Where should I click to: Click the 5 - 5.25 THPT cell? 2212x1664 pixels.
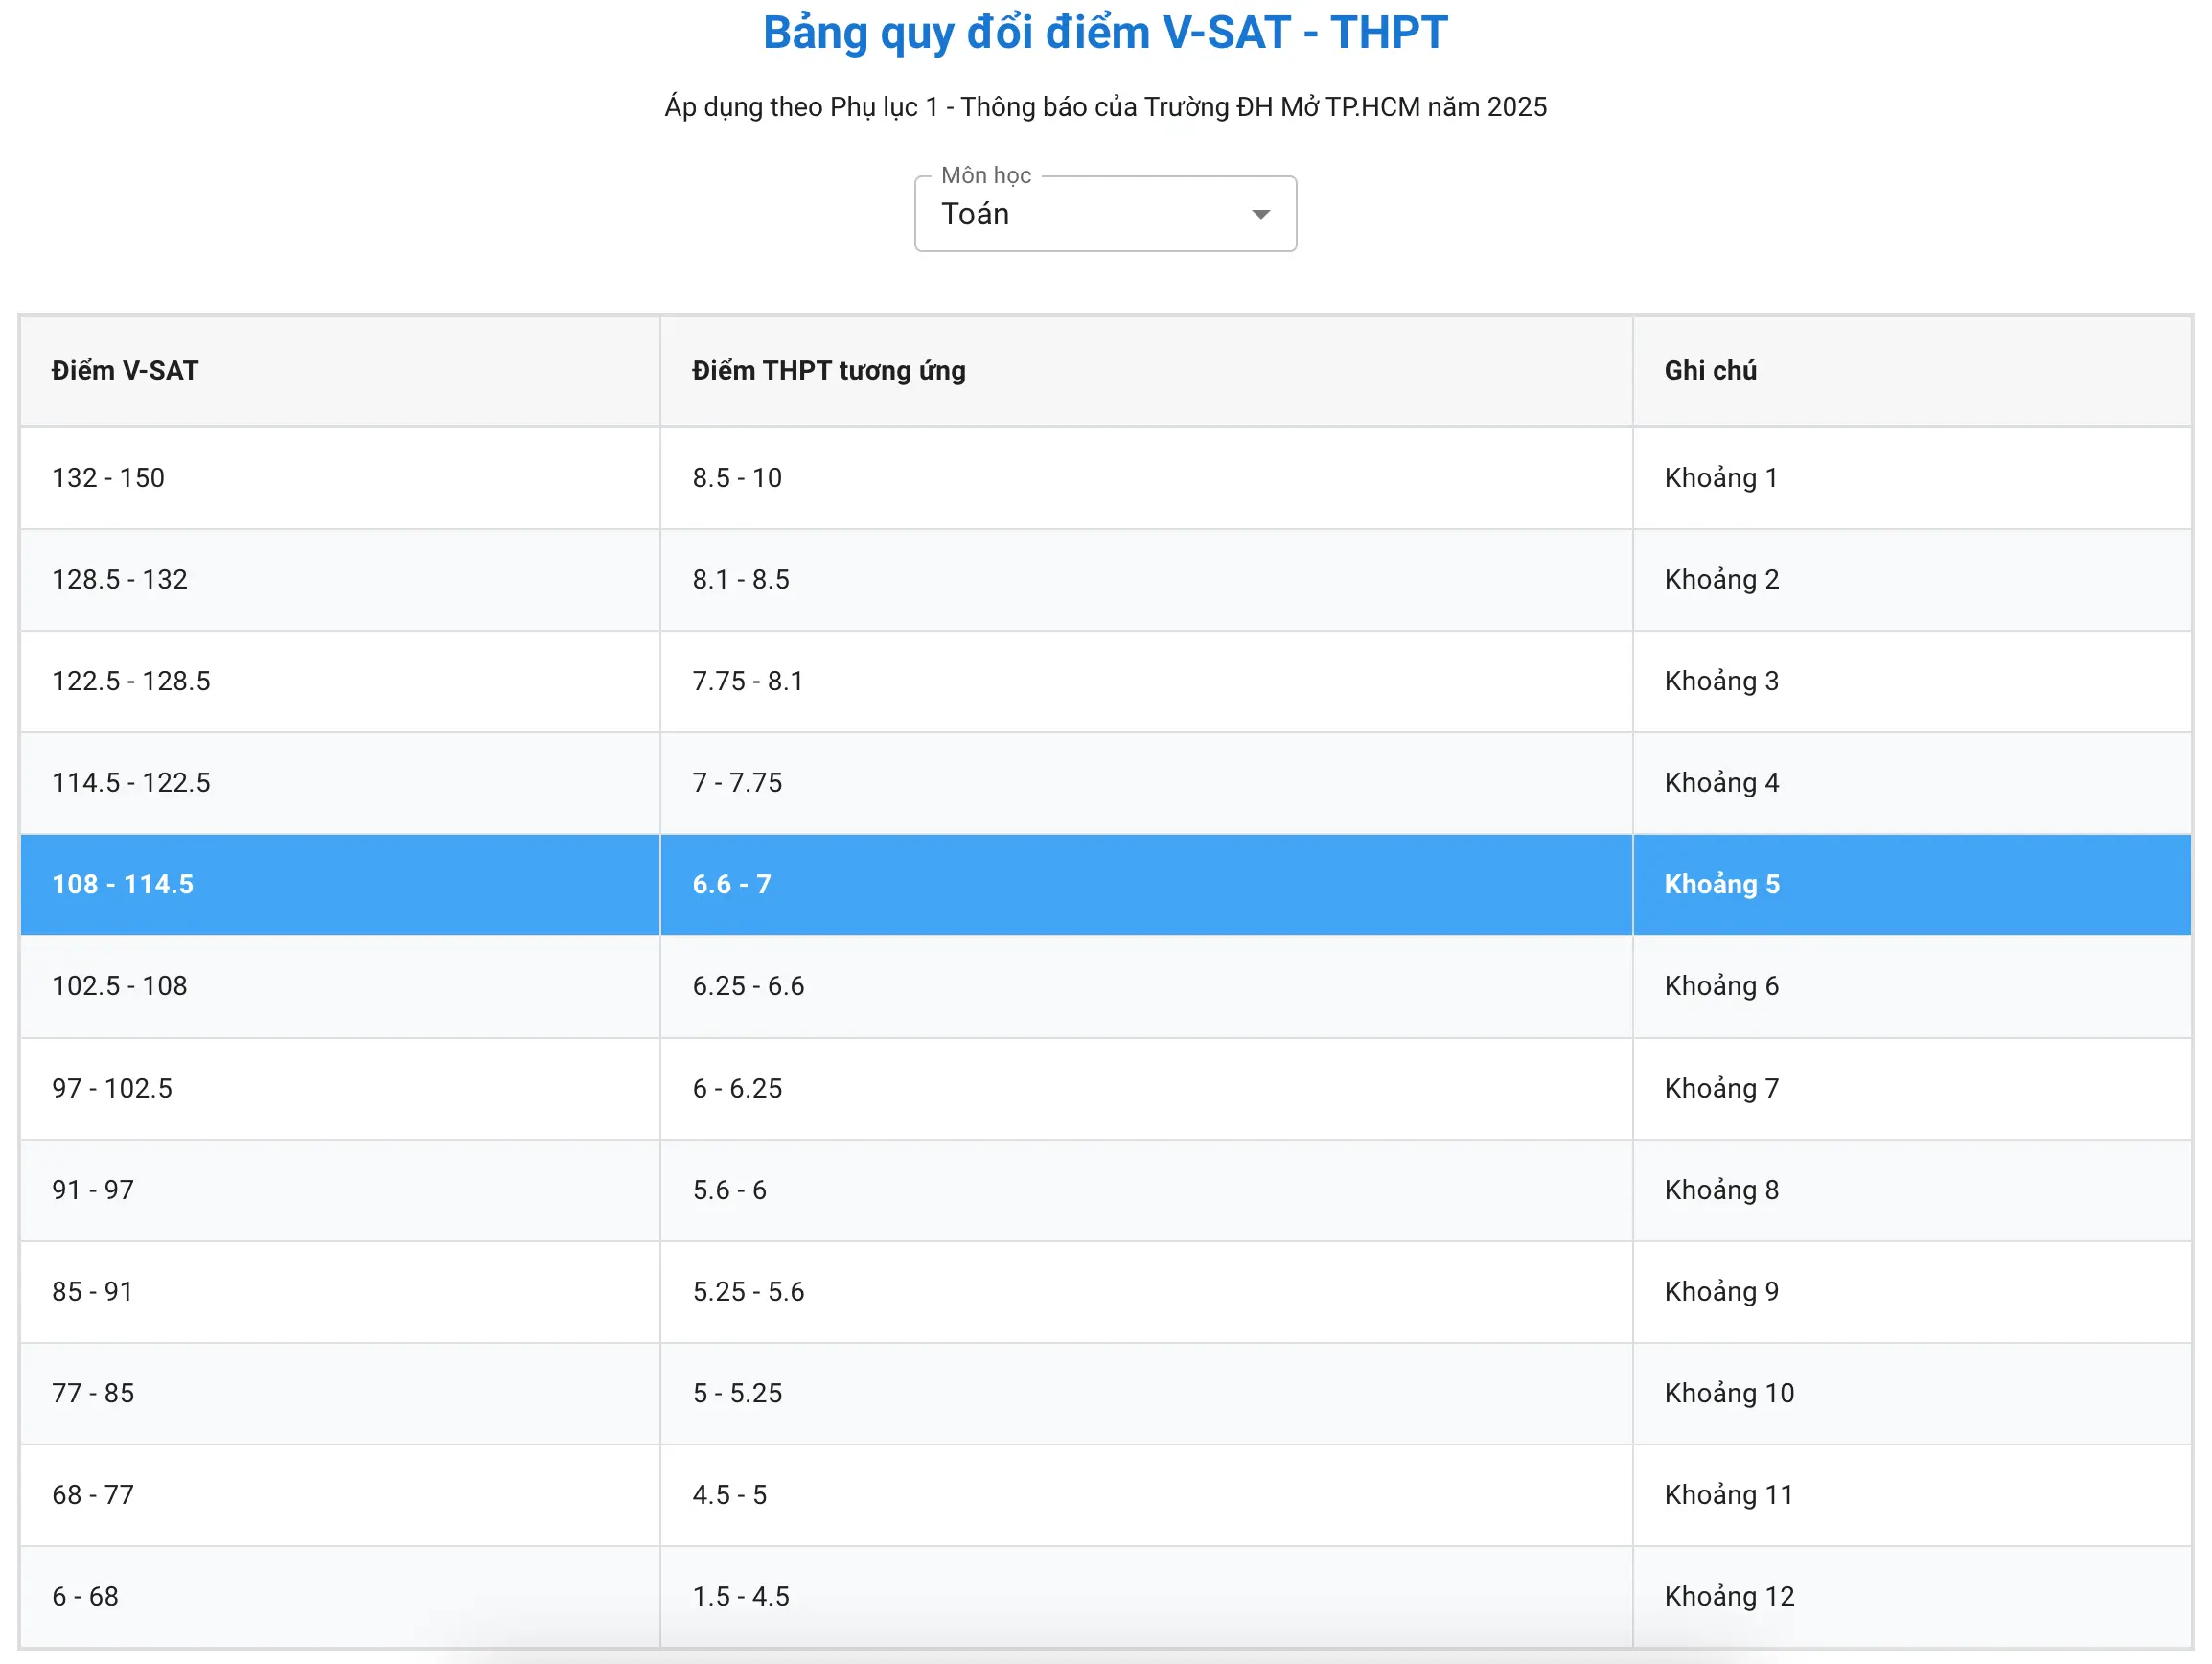[x=737, y=1393]
